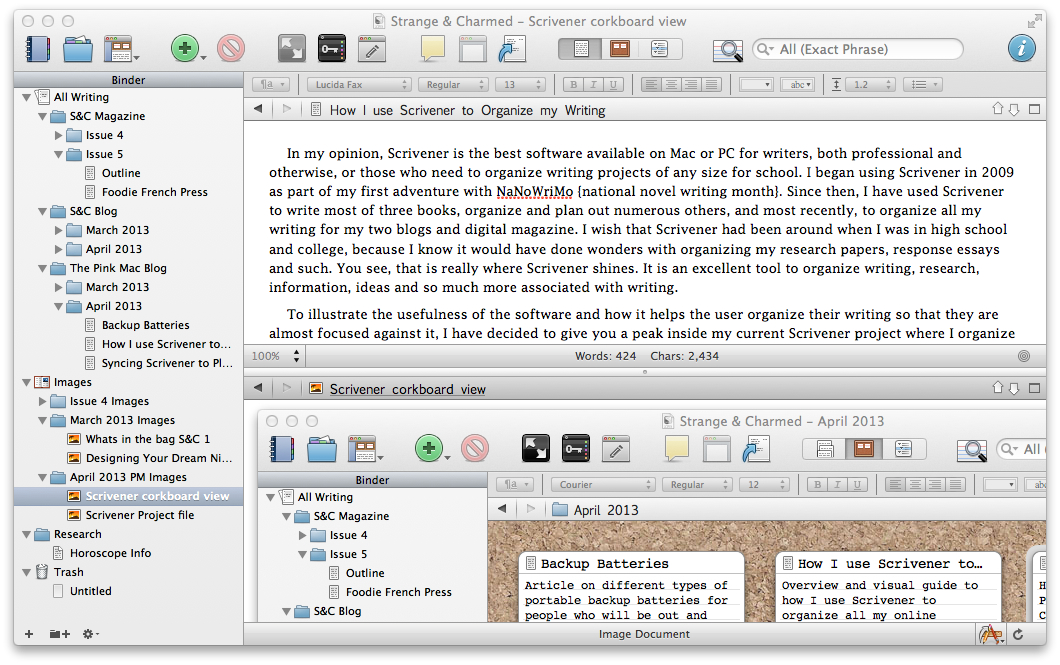Click the Wrap scrivenings window icon
The width and height of the screenshot is (1060, 665).
tap(472, 49)
